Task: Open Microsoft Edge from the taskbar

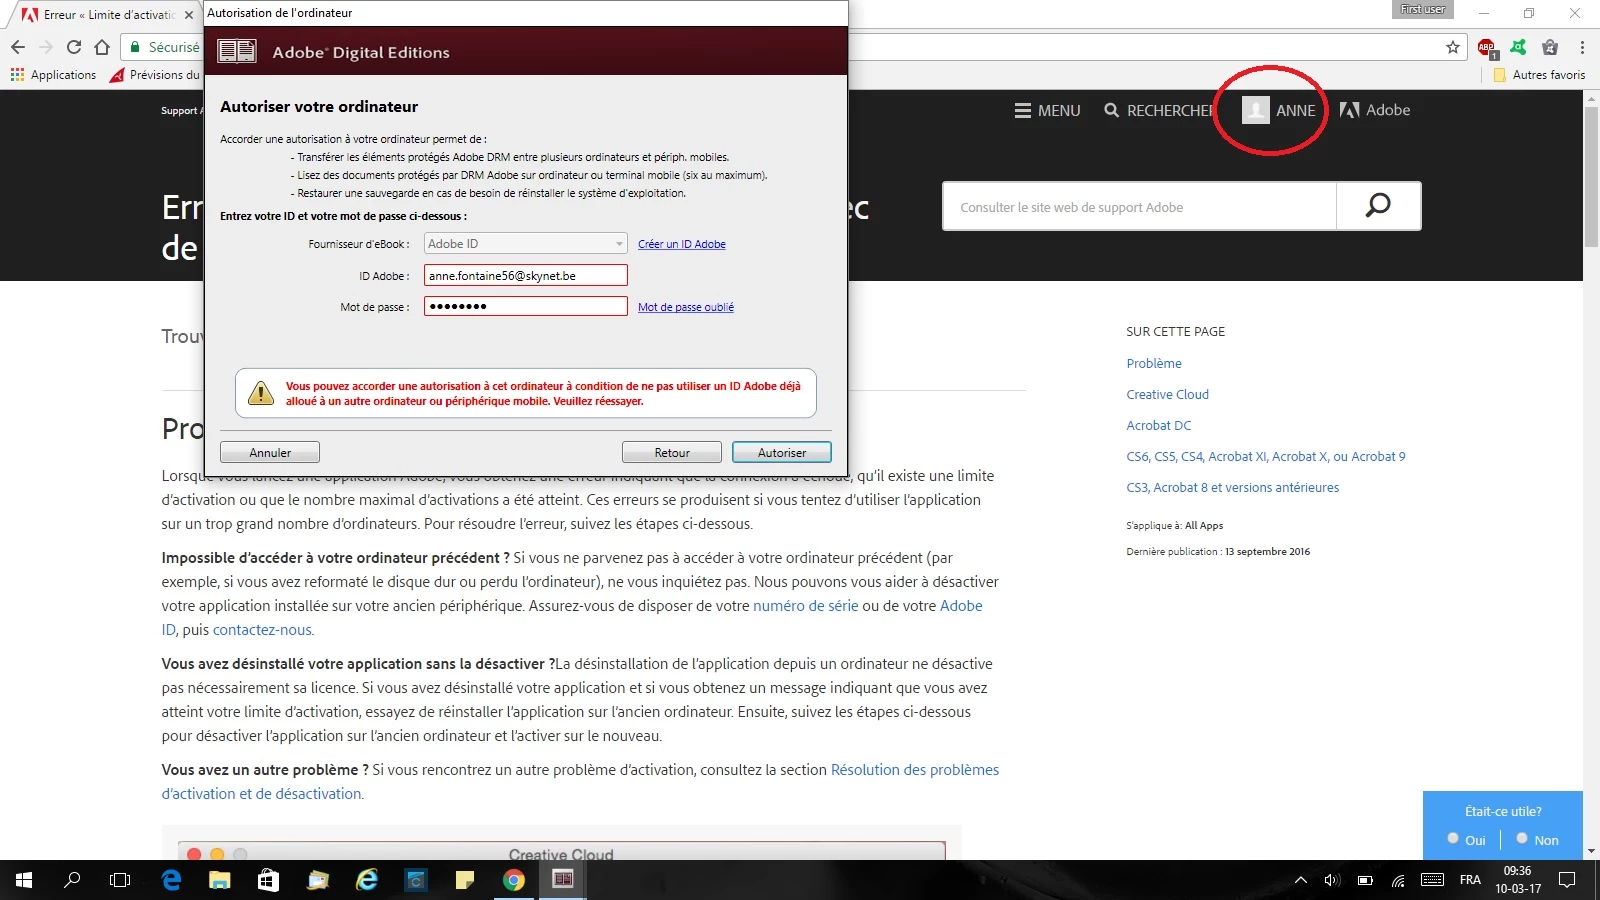Action: coord(171,880)
